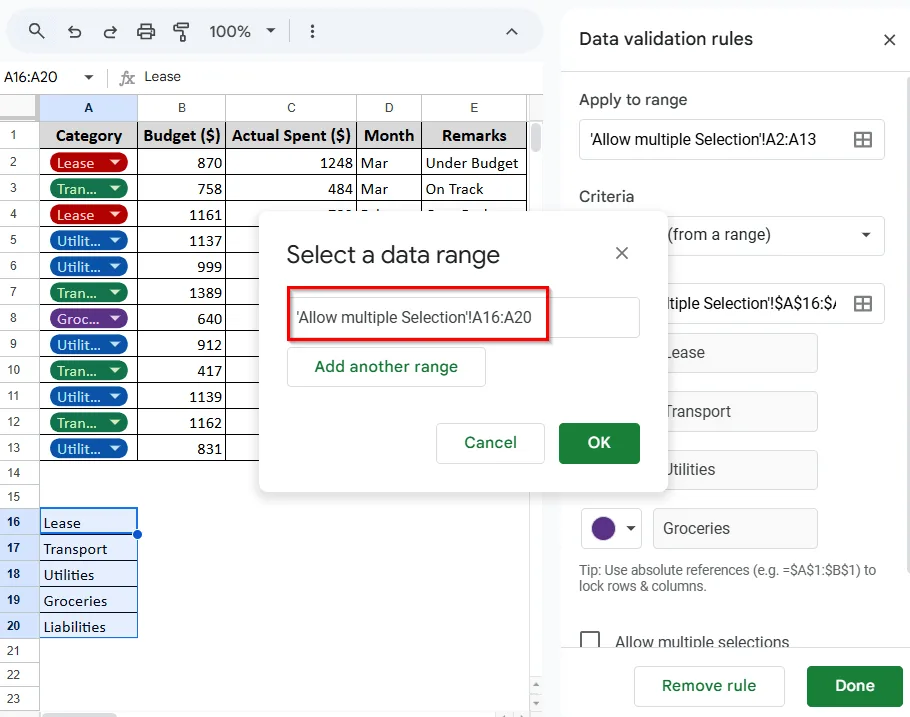Undo the last action
The width and height of the screenshot is (910, 717).
click(x=74, y=31)
